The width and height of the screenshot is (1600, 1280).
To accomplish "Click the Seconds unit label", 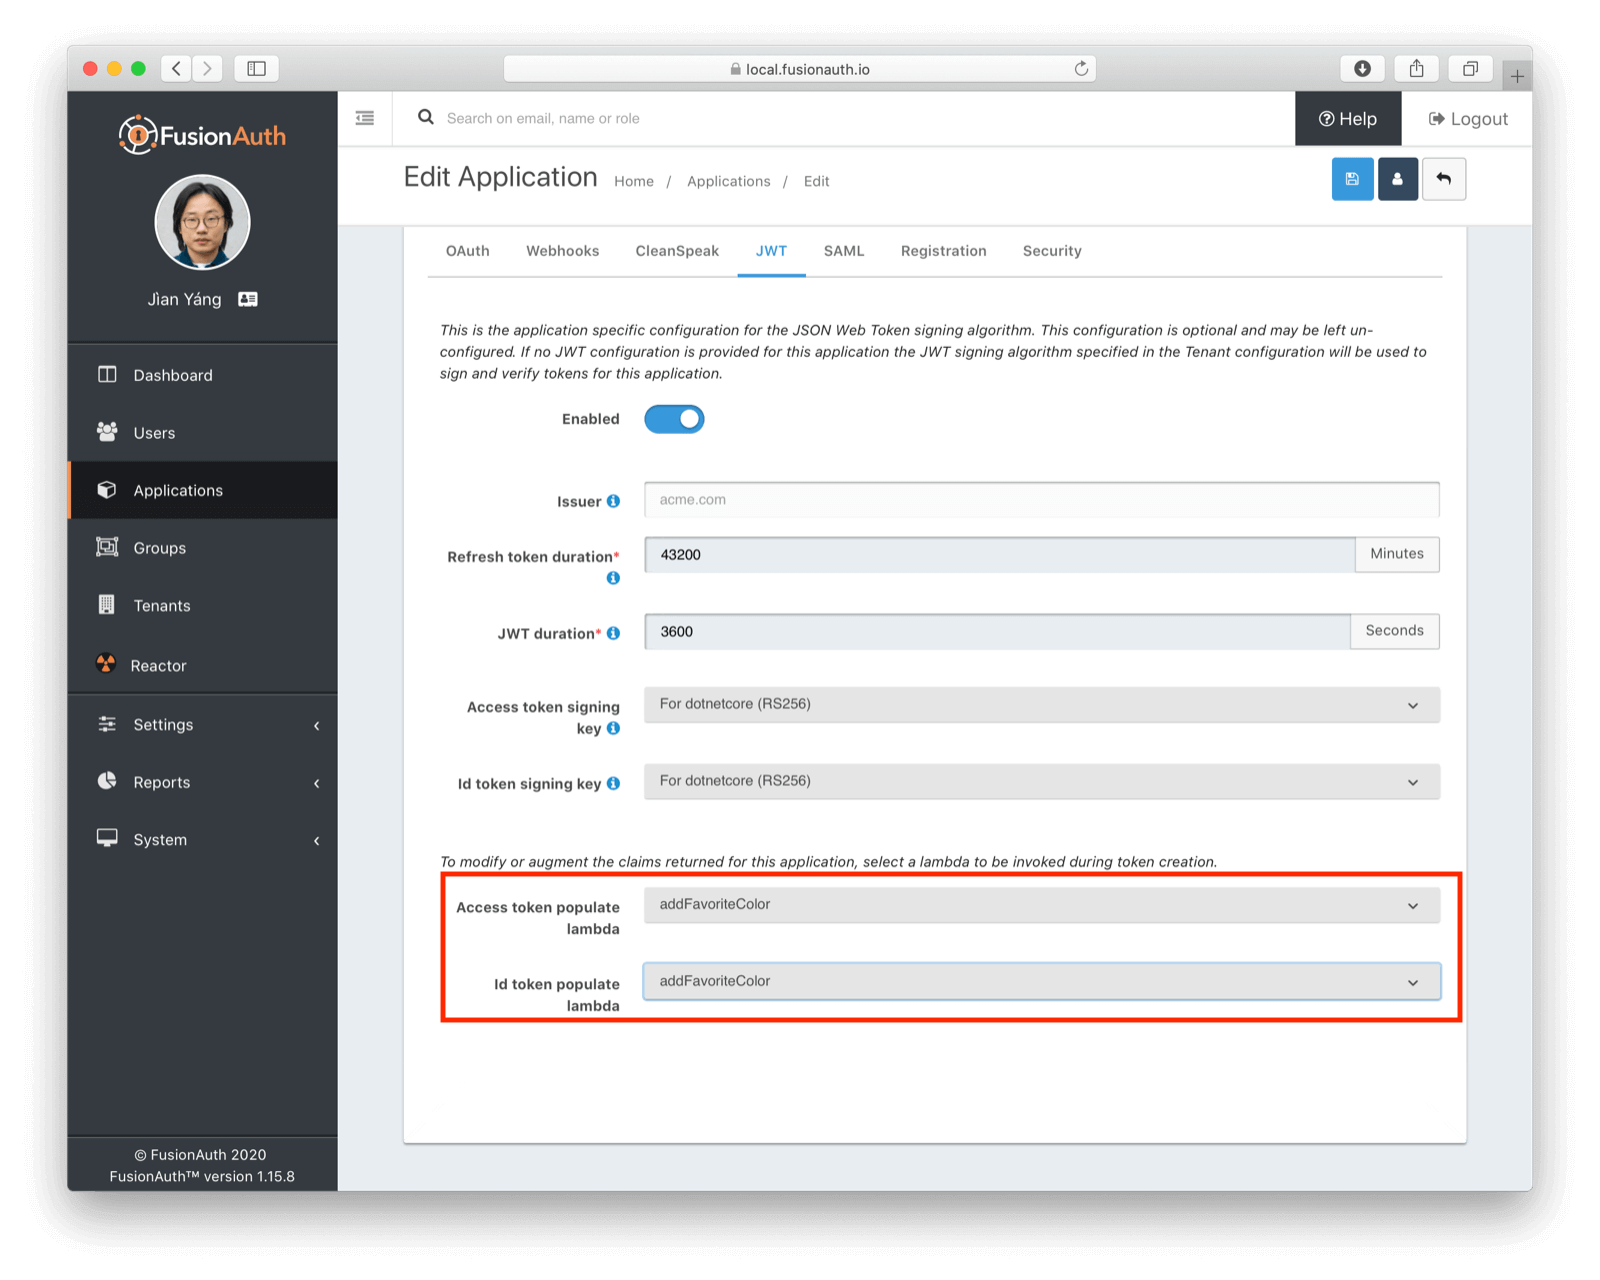I will coord(1395,631).
